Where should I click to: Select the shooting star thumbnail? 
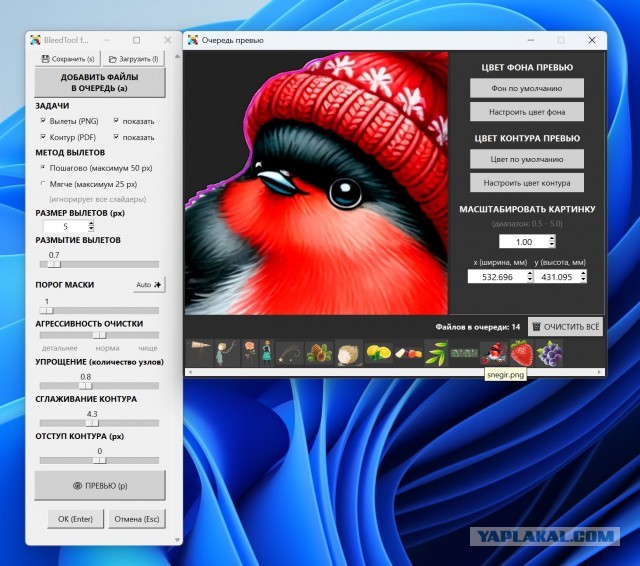pyautogui.click(x=289, y=353)
